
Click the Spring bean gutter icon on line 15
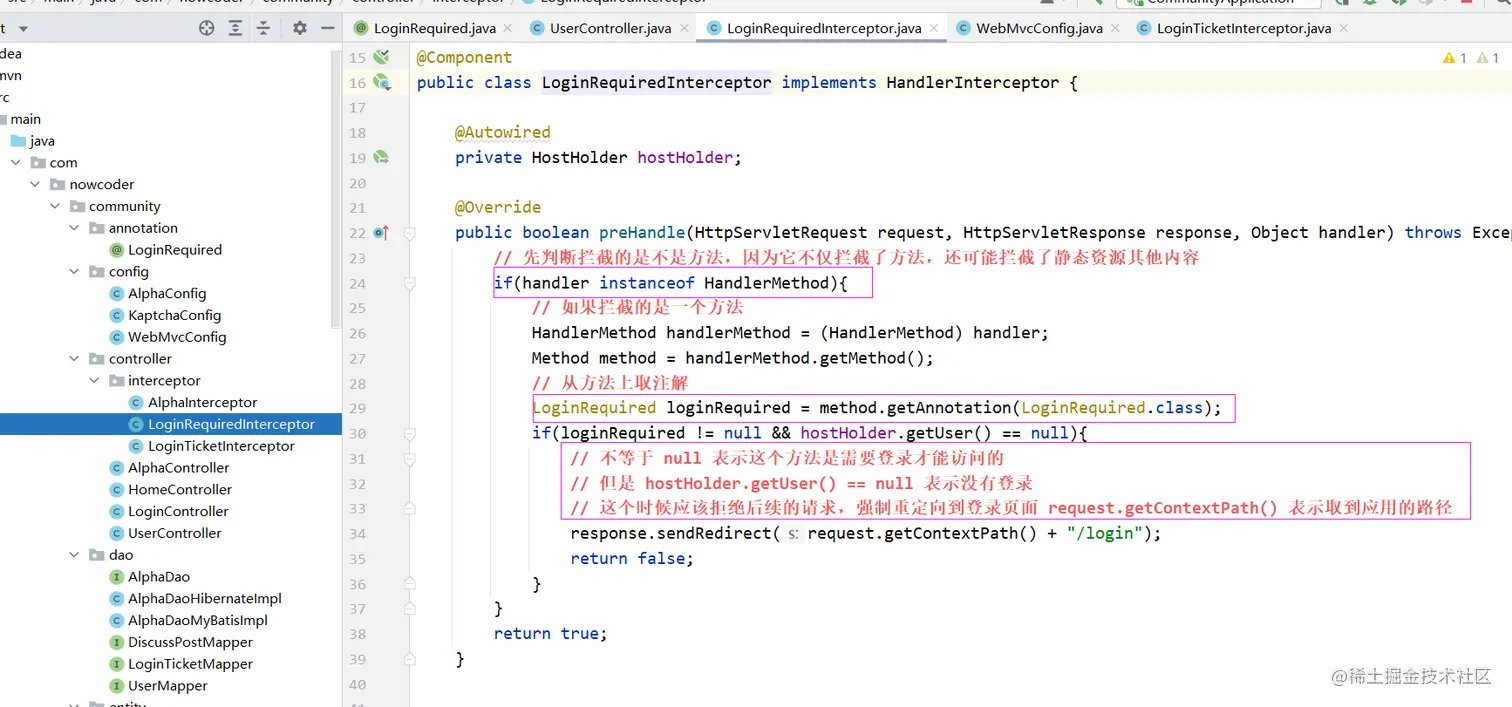381,57
